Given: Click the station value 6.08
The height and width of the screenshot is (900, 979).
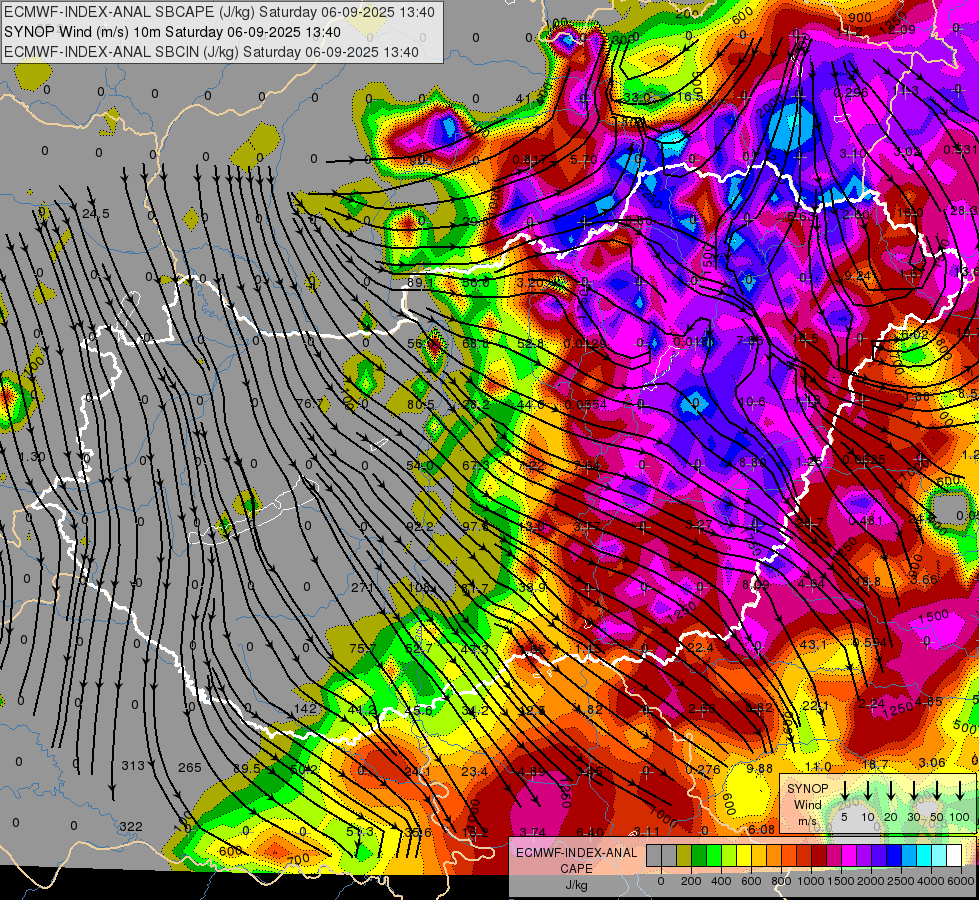Looking at the screenshot, I should (x=761, y=829).
